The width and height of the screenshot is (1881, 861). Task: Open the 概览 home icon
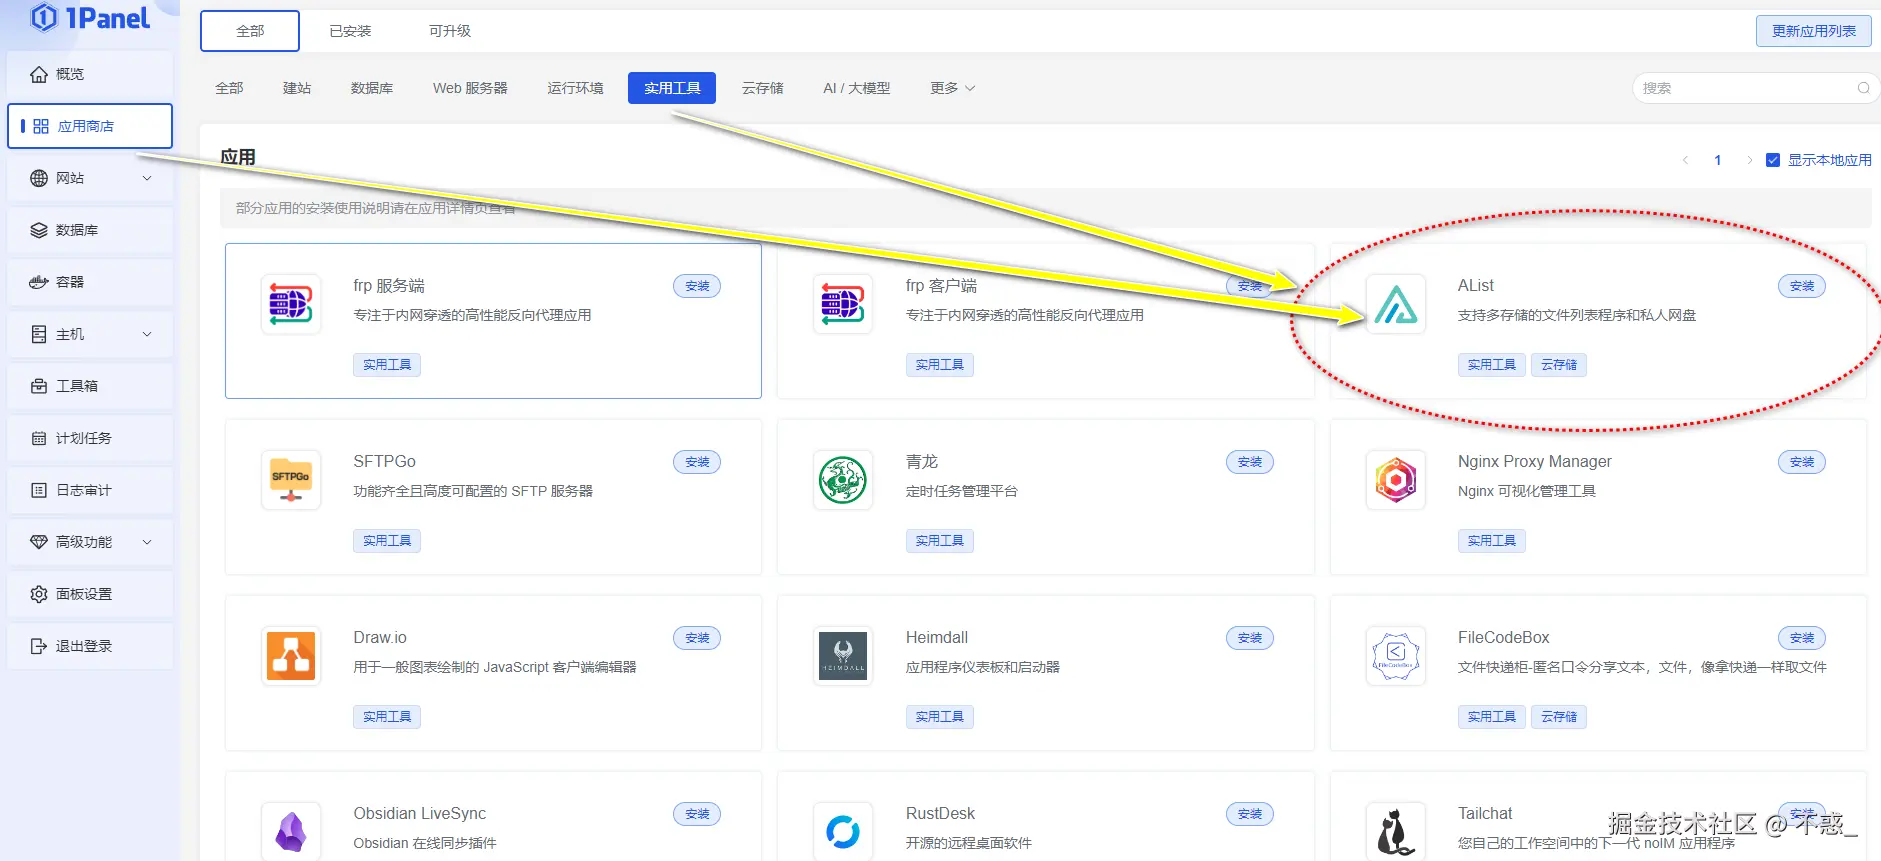pyautogui.click(x=39, y=74)
